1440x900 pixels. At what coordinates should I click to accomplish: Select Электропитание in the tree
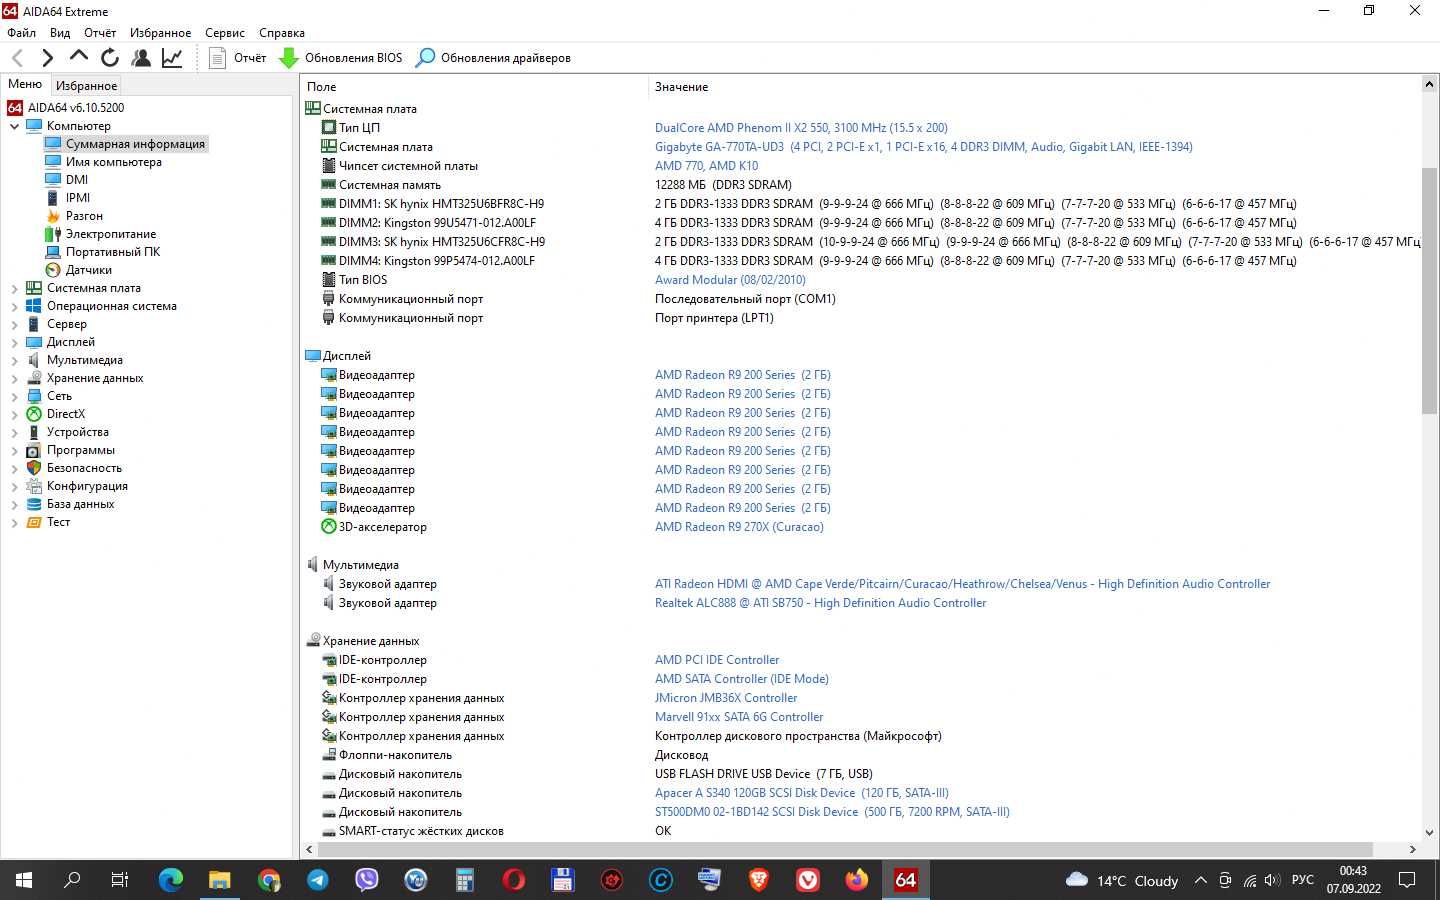pos(111,234)
